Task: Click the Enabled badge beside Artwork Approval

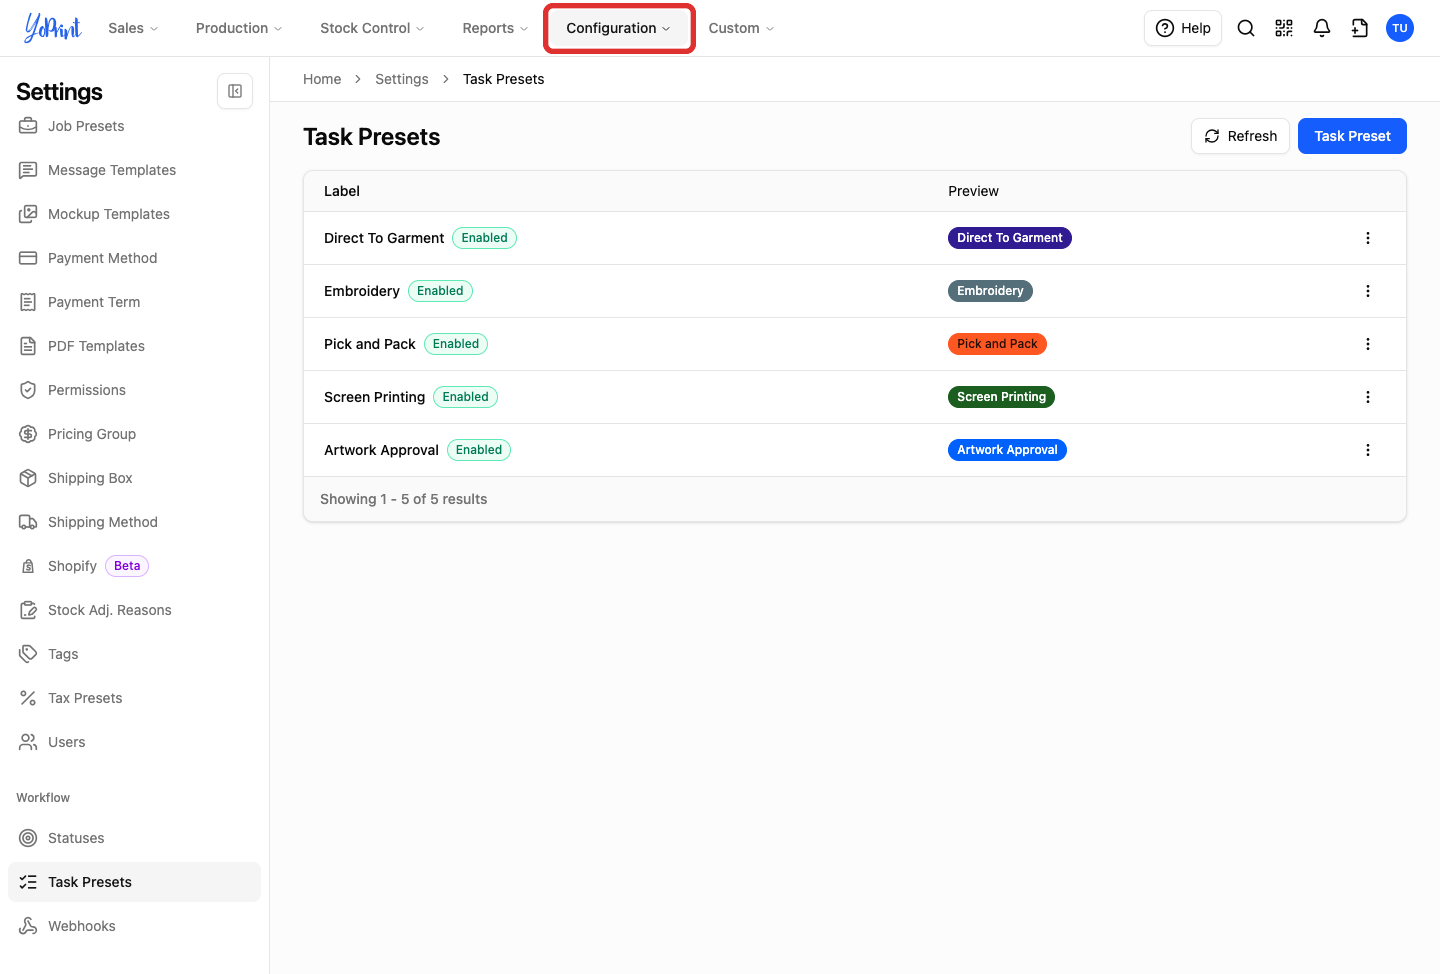Action: [479, 450]
